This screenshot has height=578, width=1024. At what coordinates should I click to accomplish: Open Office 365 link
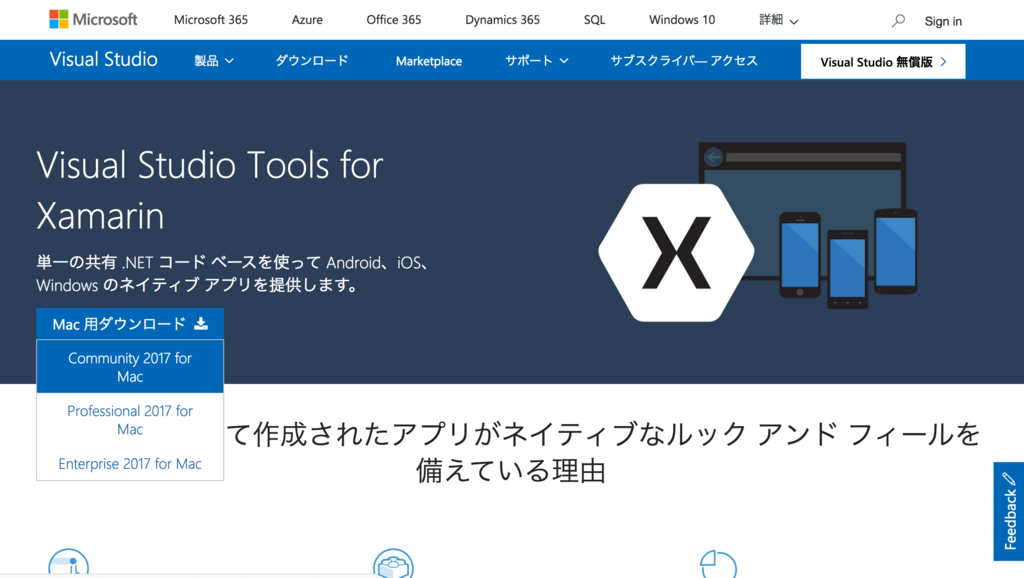pos(394,20)
